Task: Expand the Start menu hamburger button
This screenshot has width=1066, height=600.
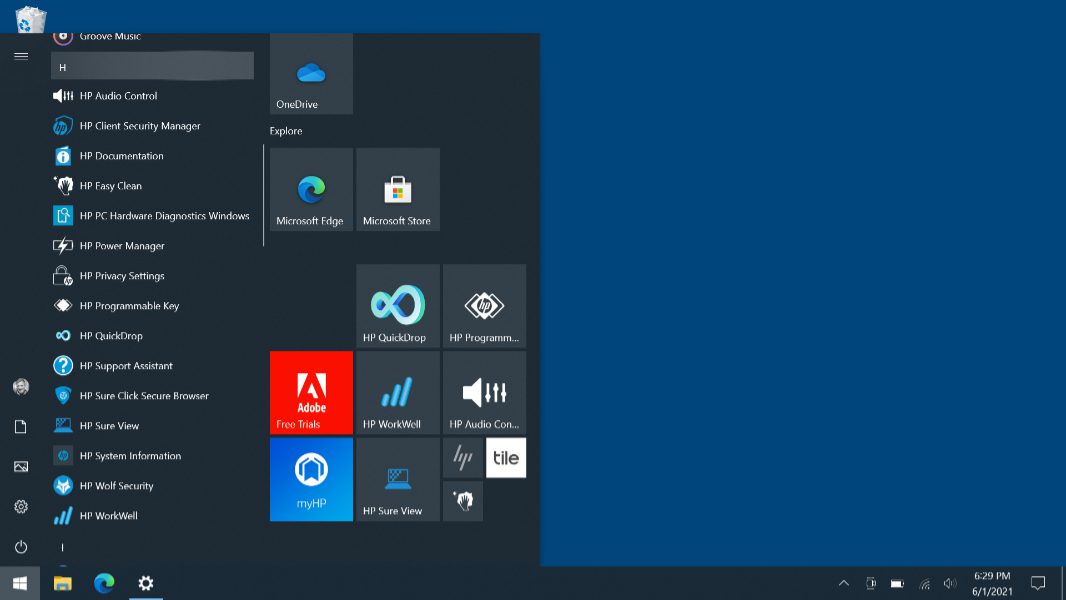Action: click(21, 56)
